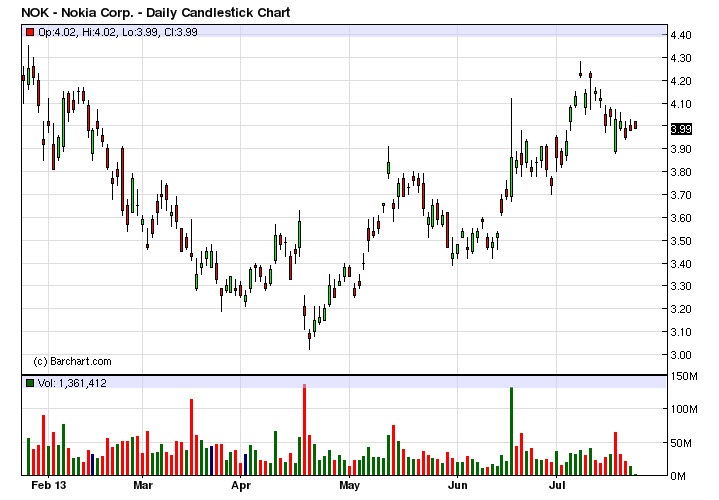Click the 3.30 price axis label
The height and width of the screenshot is (500, 719).
point(680,286)
